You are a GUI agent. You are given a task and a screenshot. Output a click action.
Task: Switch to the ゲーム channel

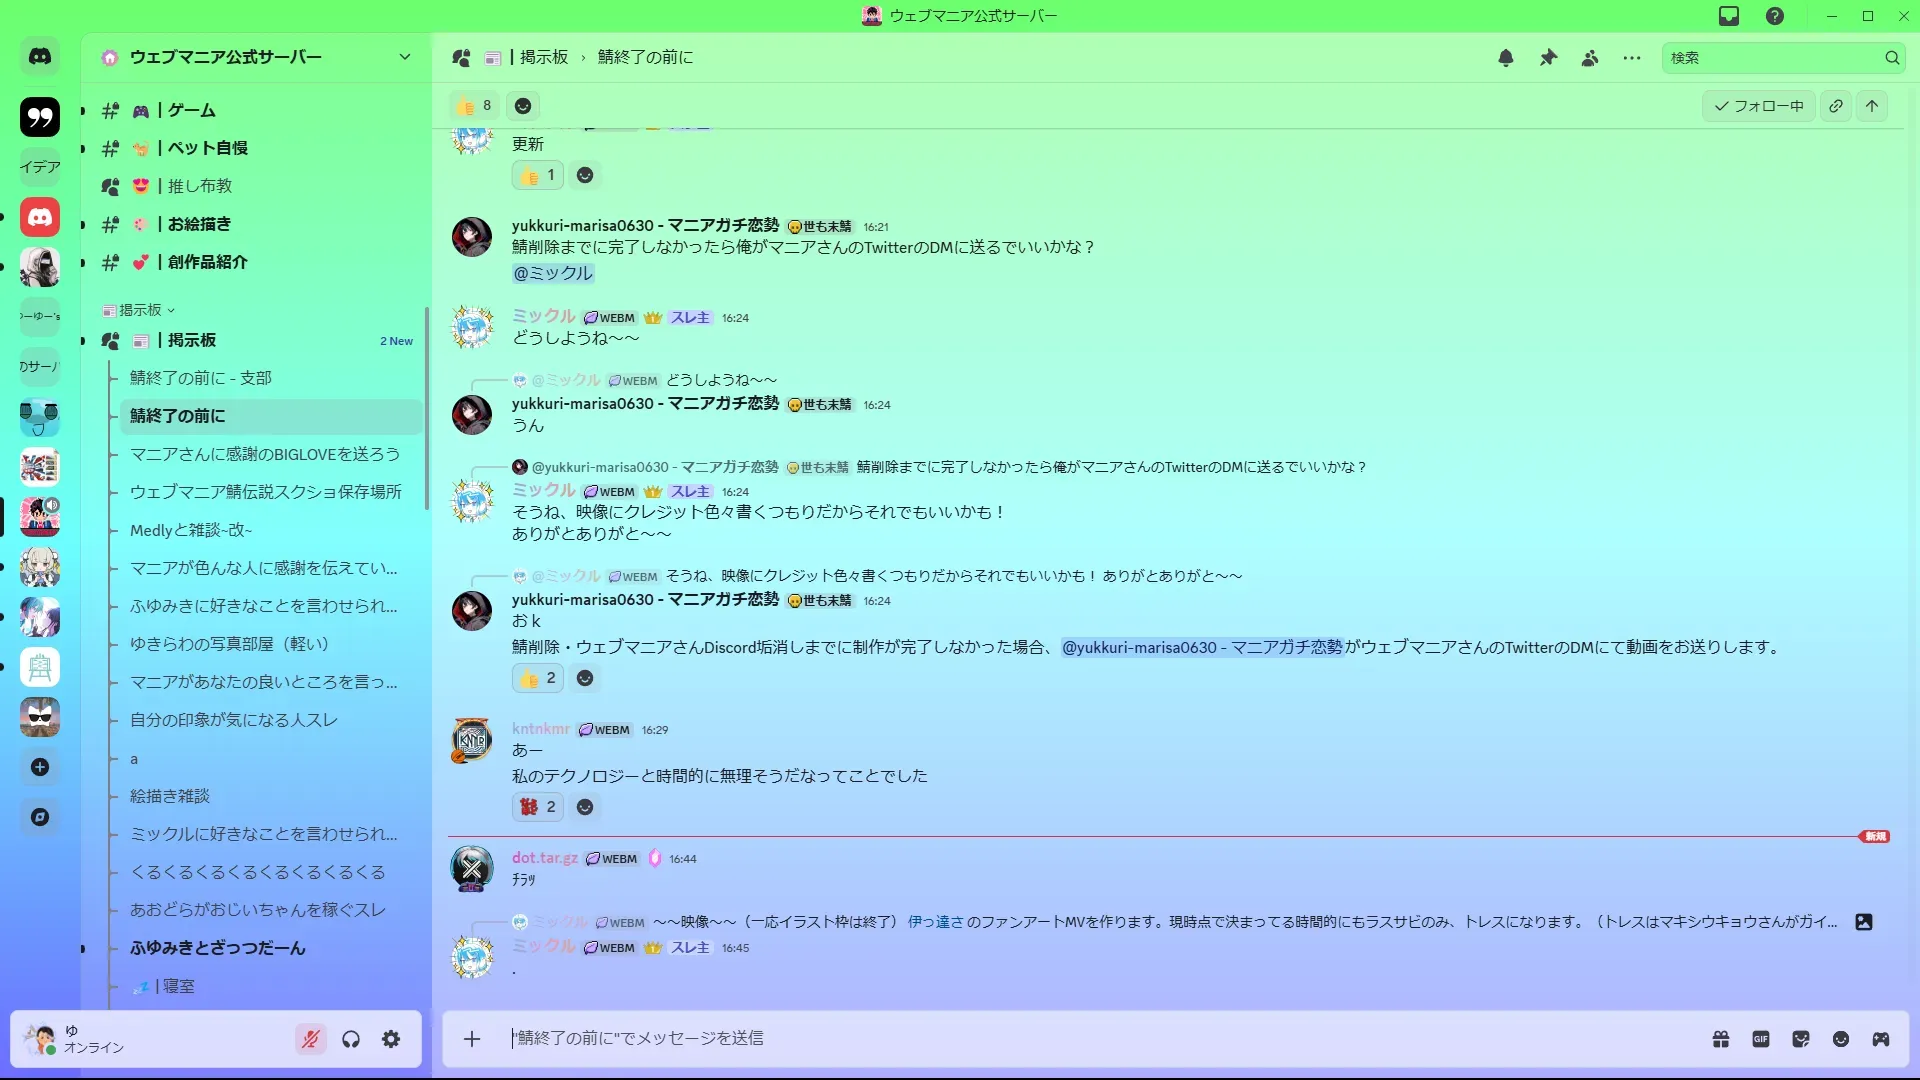click(x=191, y=110)
